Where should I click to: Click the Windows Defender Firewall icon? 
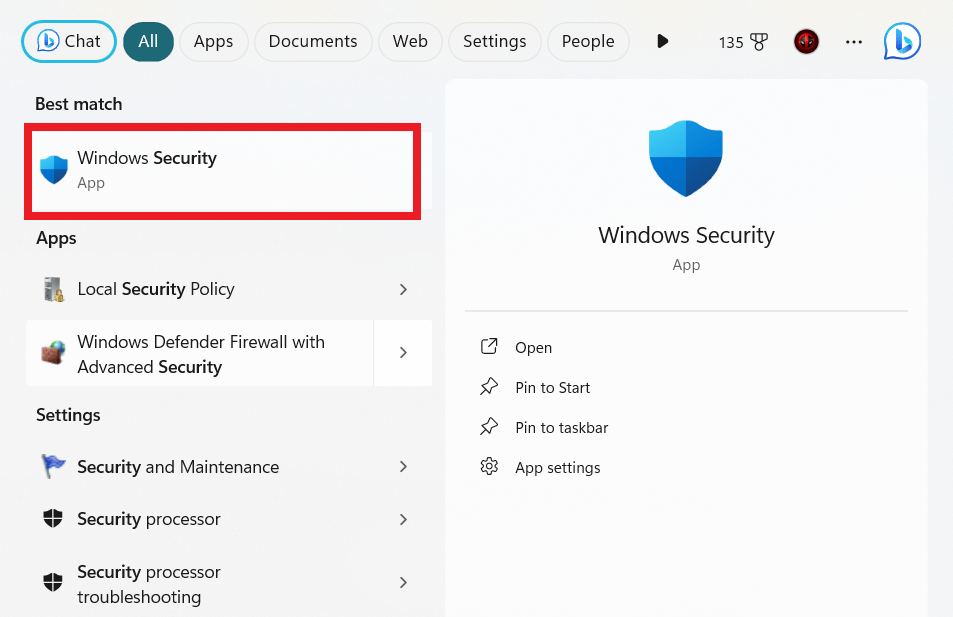click(53, 354)
